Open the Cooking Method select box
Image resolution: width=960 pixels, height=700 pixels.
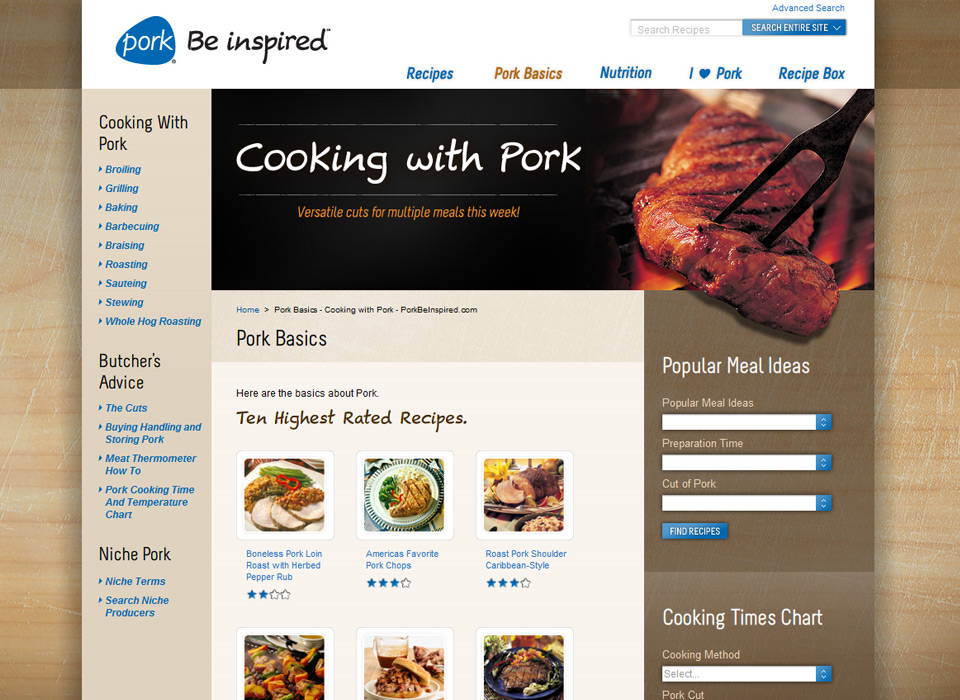(x=746, y=674)
